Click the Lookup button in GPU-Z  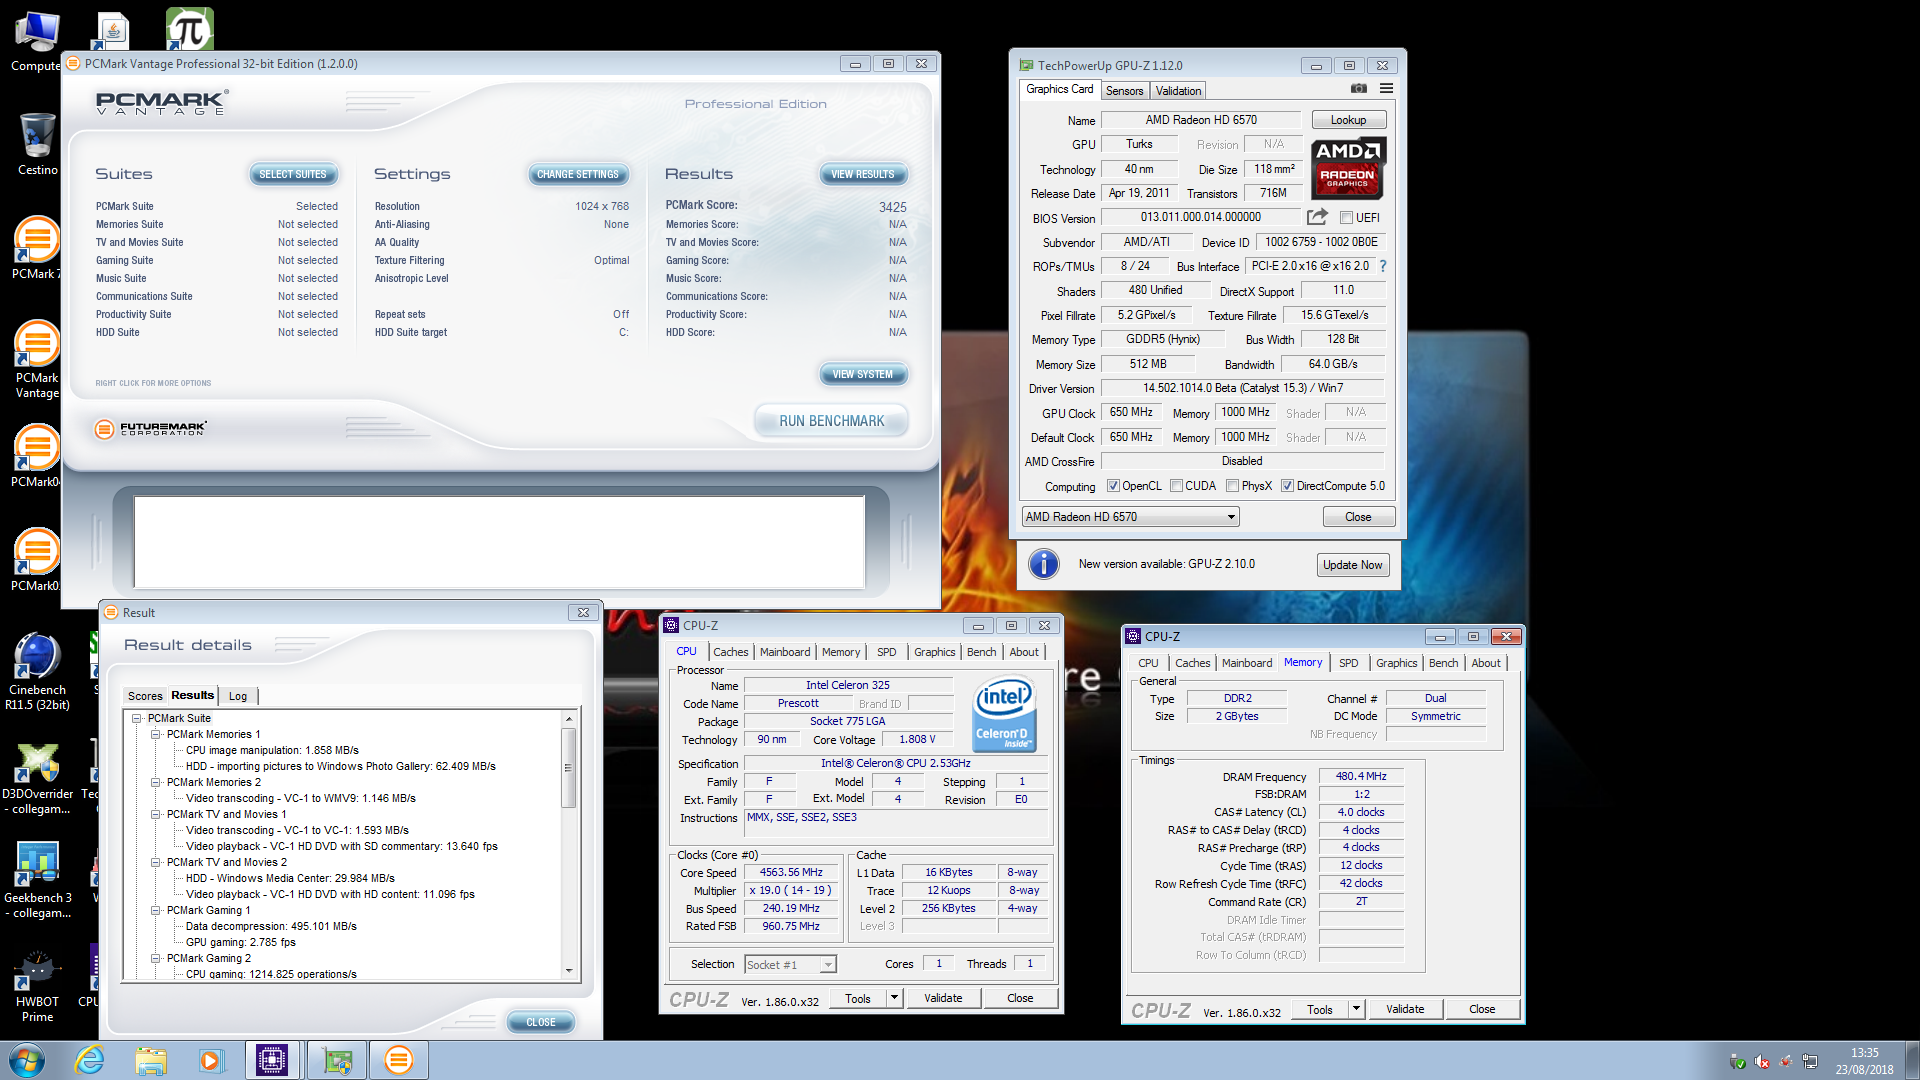click(1348, 120)
